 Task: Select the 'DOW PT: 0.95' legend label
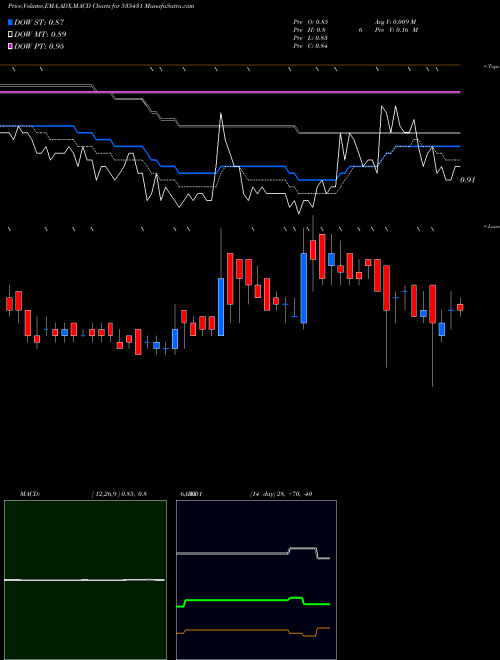(x=39, y=47)
